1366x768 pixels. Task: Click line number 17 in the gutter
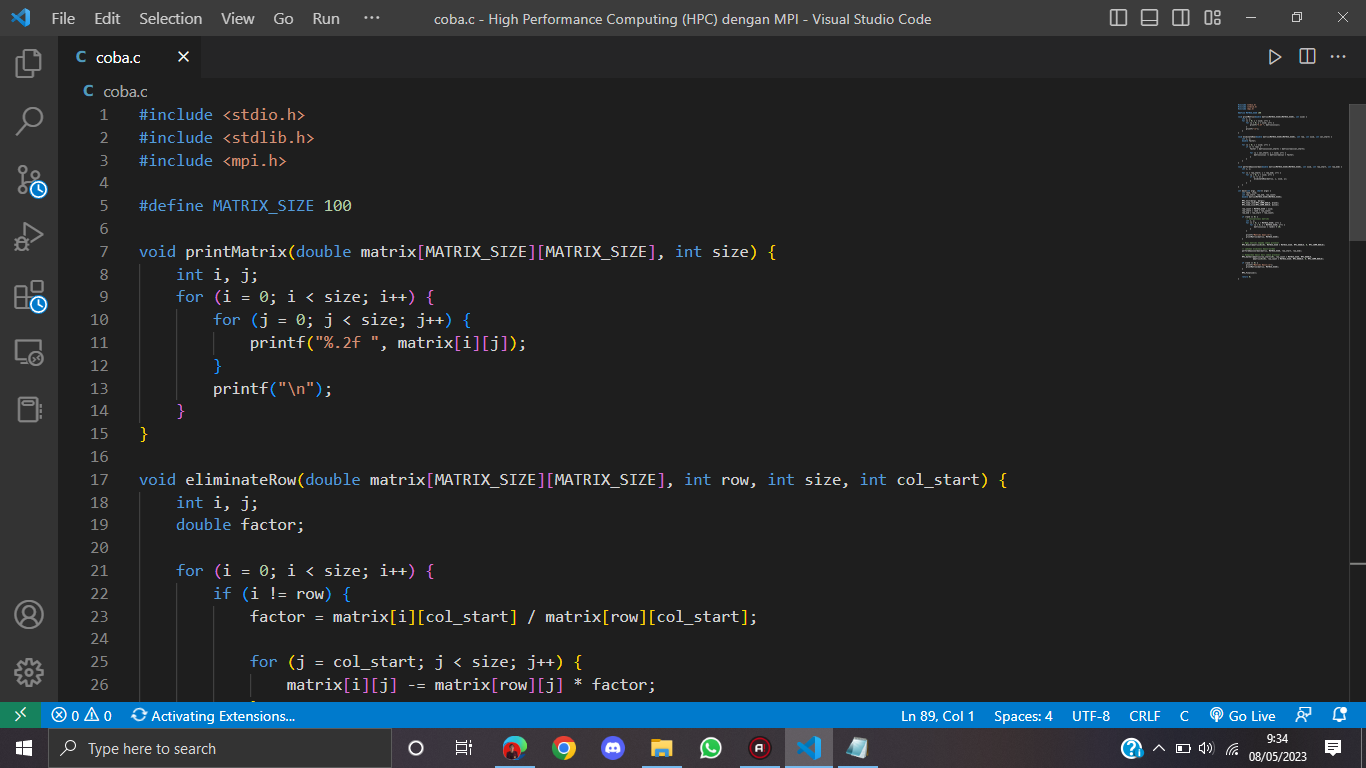99,479
